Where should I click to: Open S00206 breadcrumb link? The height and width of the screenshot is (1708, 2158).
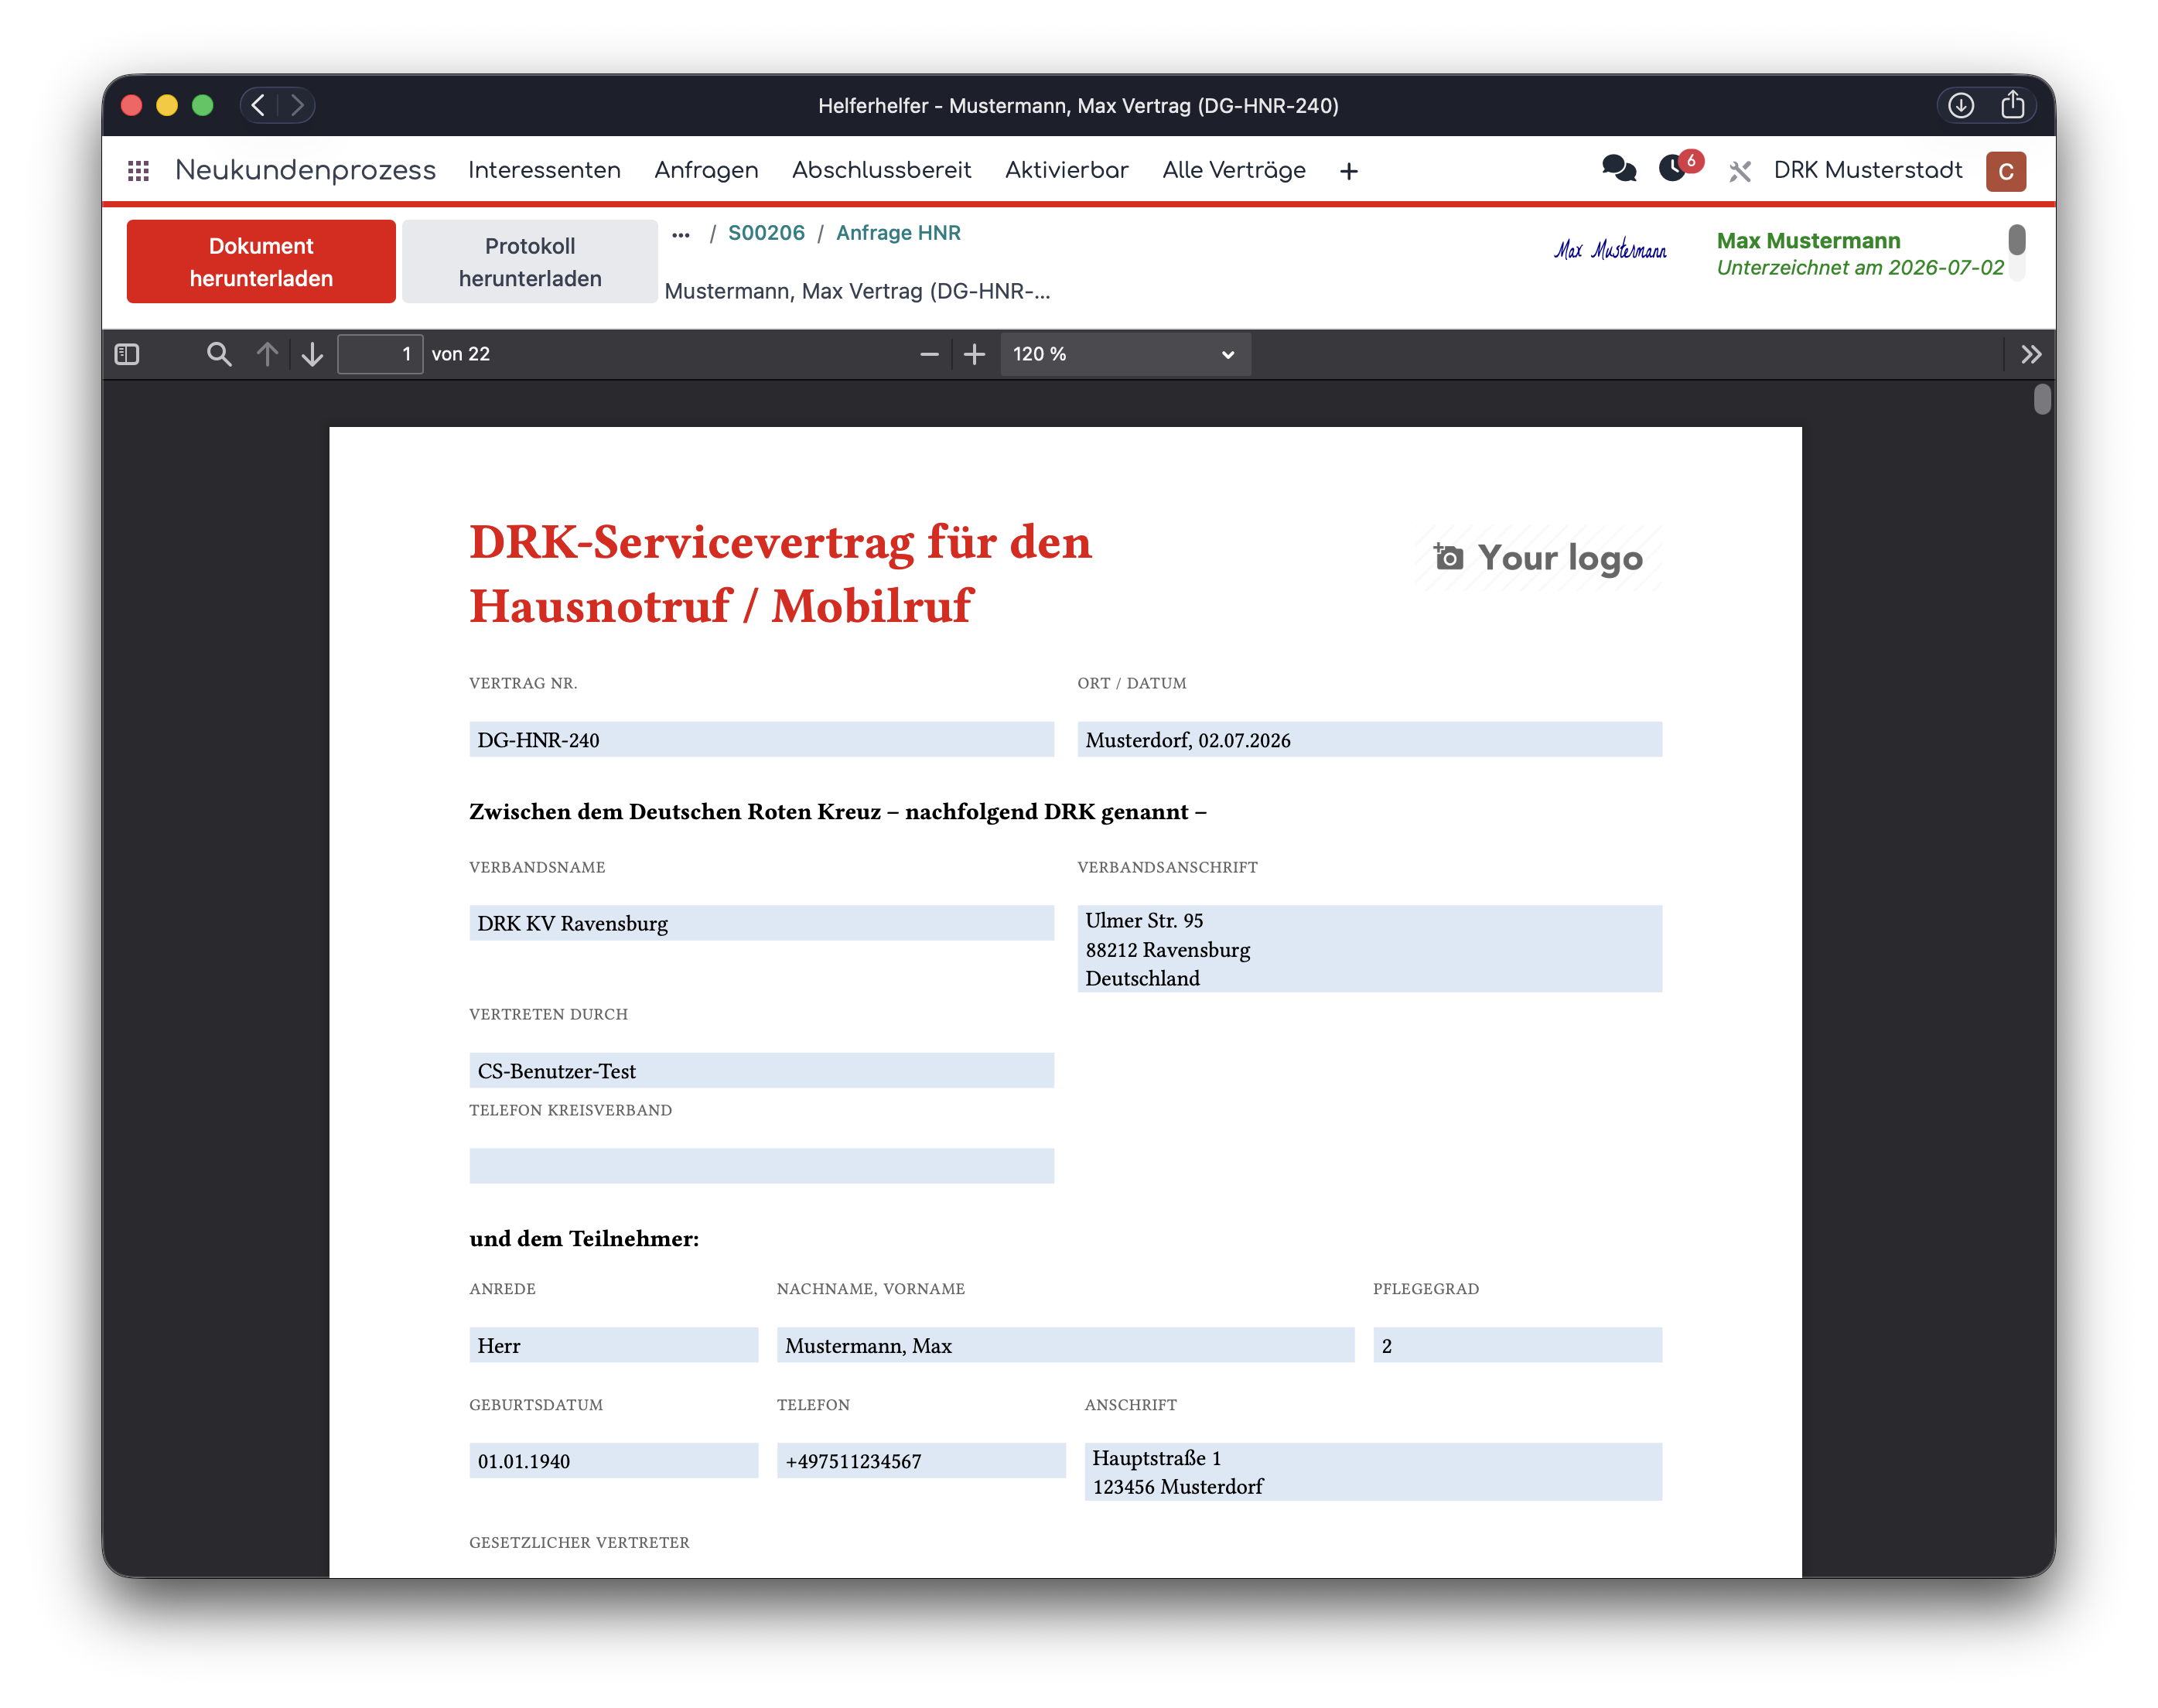(766, 233)
